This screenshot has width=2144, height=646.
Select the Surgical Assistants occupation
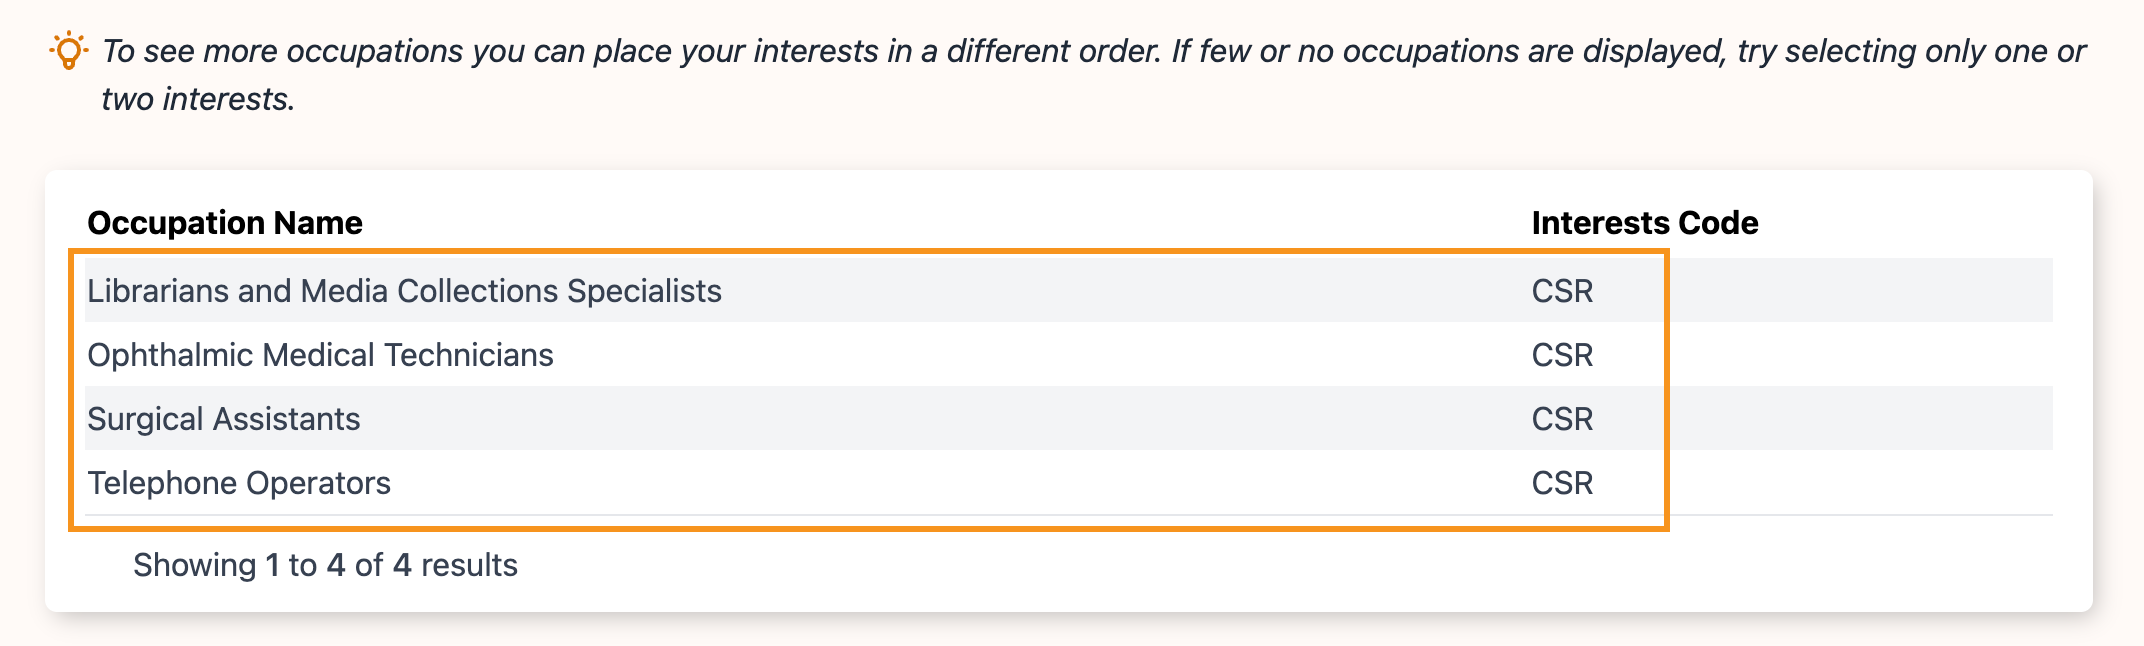click(x=223, y=419)
